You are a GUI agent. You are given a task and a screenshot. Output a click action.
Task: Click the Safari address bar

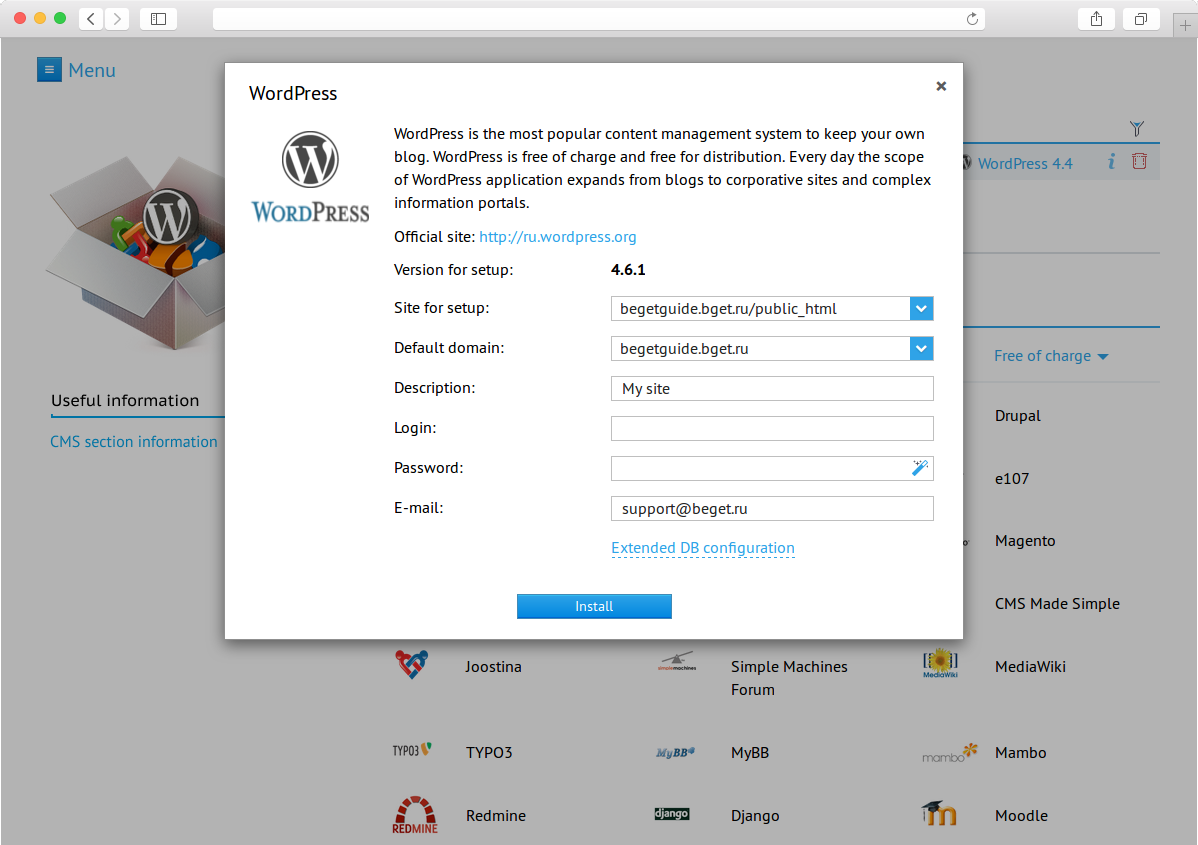pos(599,19)
